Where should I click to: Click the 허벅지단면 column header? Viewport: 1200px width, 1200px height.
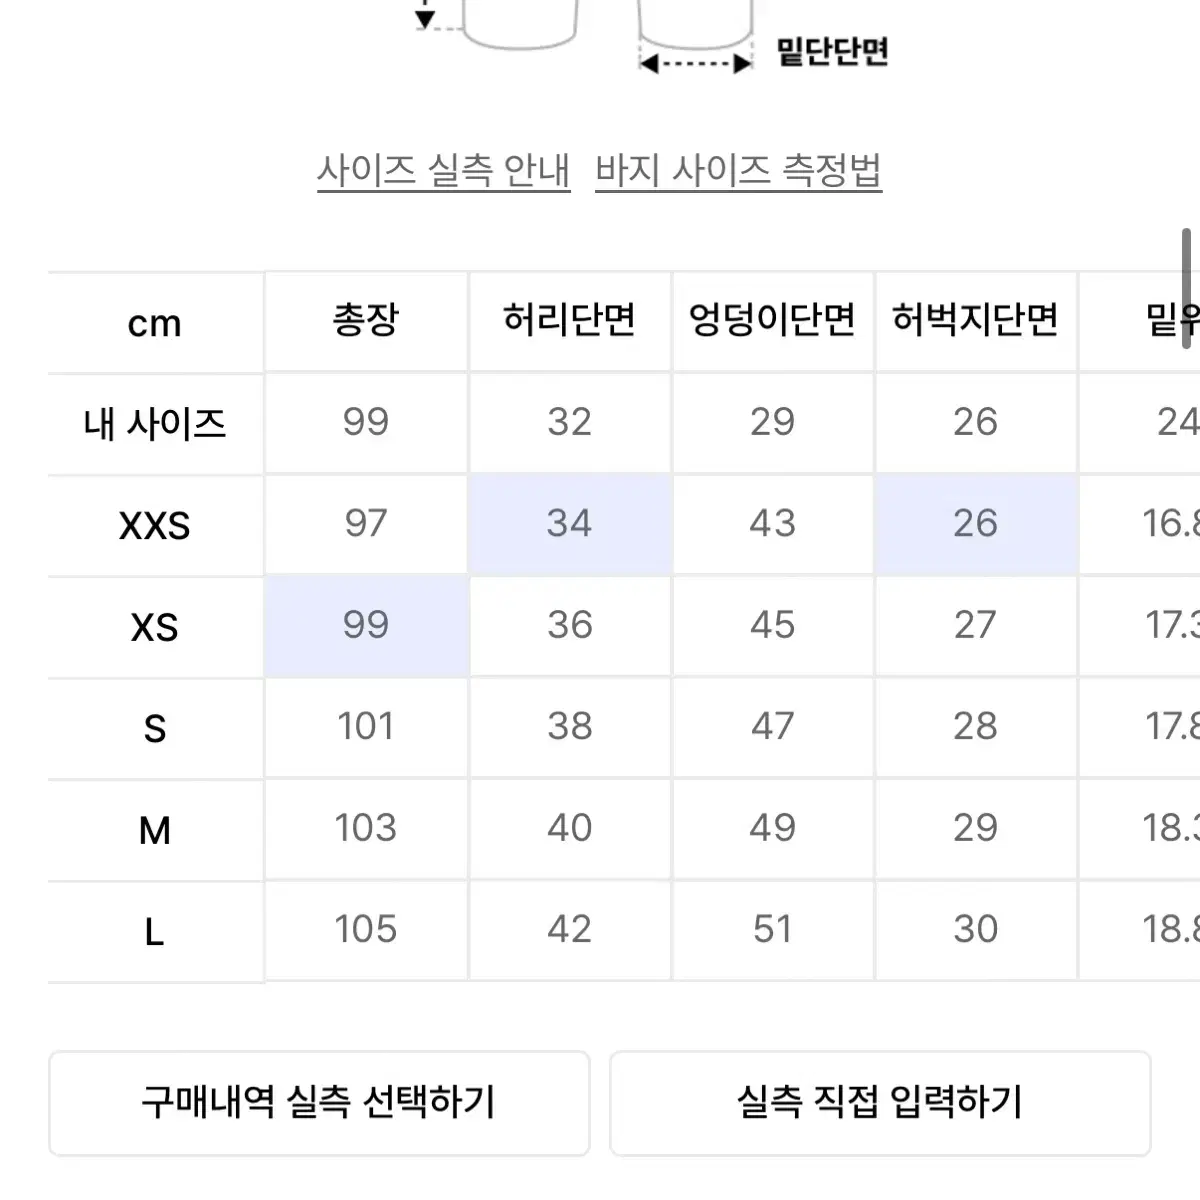click(x=975, y=322)
